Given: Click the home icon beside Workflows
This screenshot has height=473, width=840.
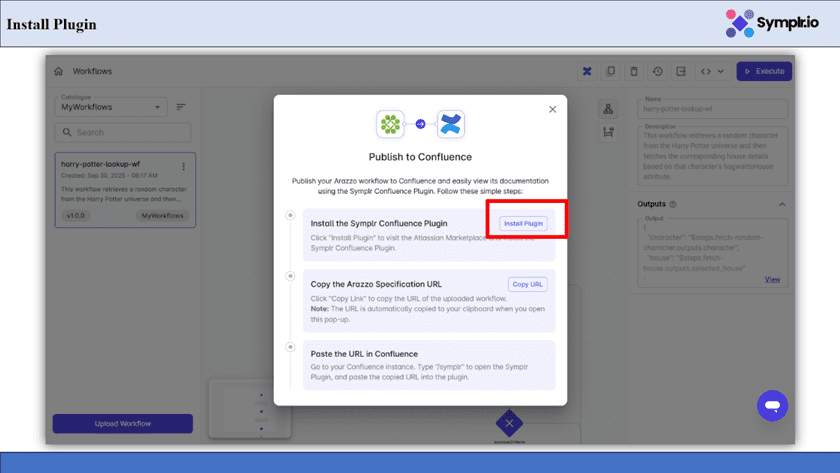Looking at the screenshot, I should [x=59, y=72].
